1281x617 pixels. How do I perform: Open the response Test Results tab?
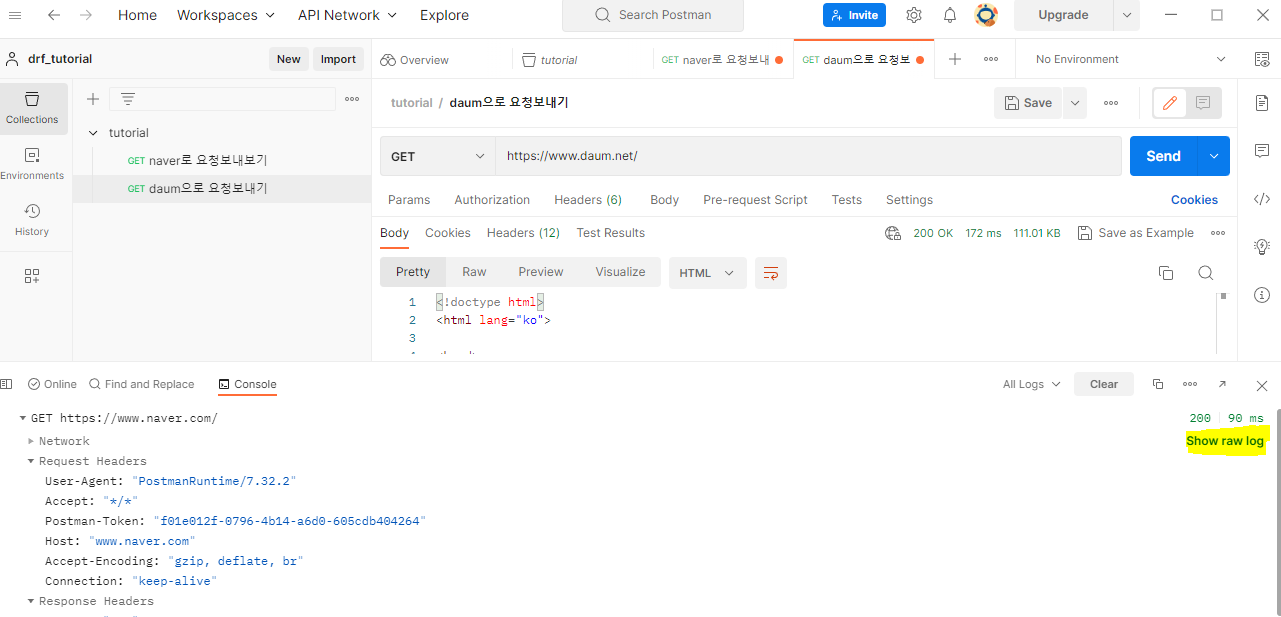point(611,233)
